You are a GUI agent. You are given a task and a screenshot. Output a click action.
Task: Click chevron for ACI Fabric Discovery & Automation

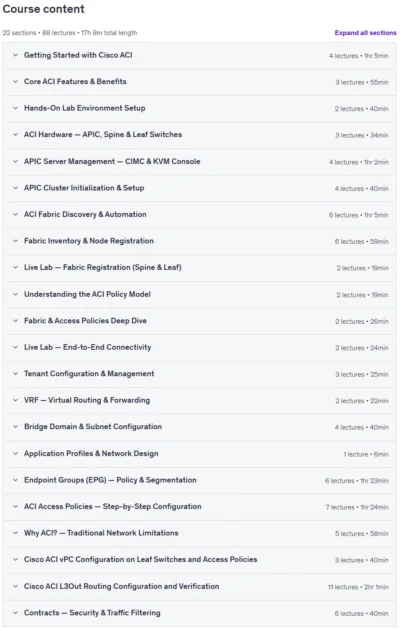15,215
